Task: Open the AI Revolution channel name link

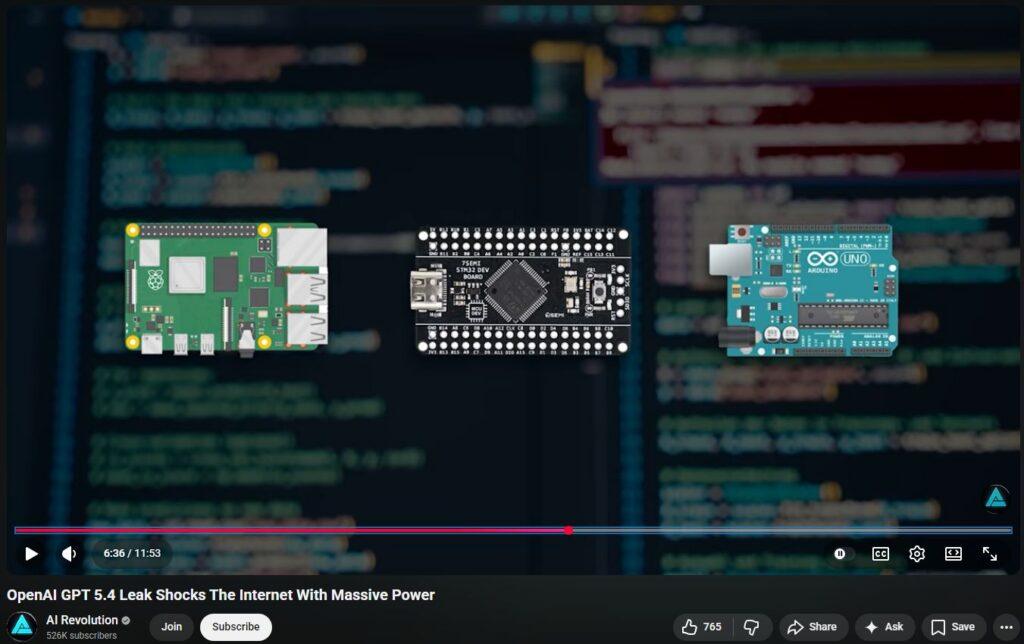Action: pos(82,620)
